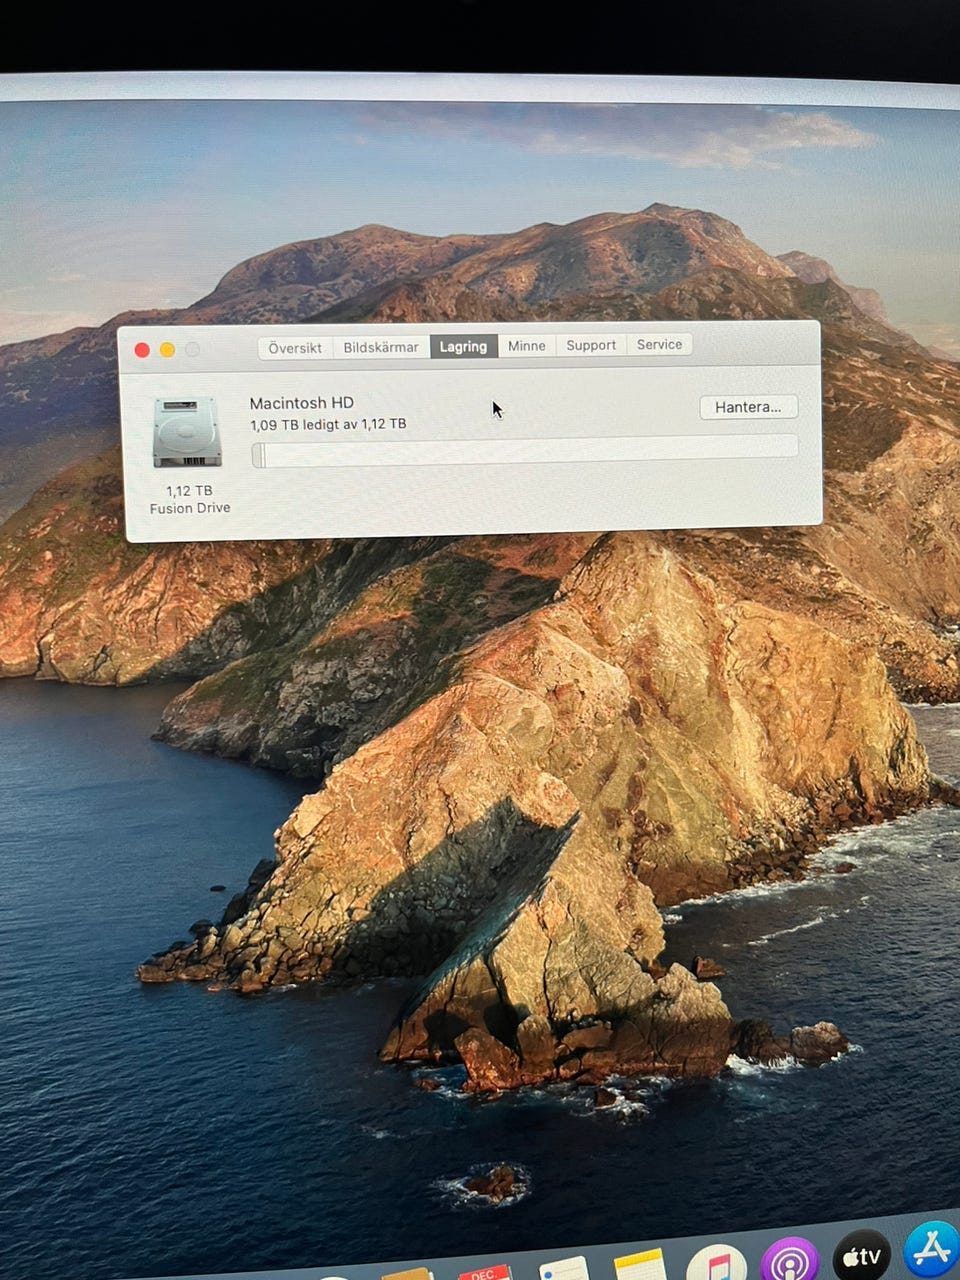Open the Music app in the Dock
960x1280 pixels.
point(716,1263)
